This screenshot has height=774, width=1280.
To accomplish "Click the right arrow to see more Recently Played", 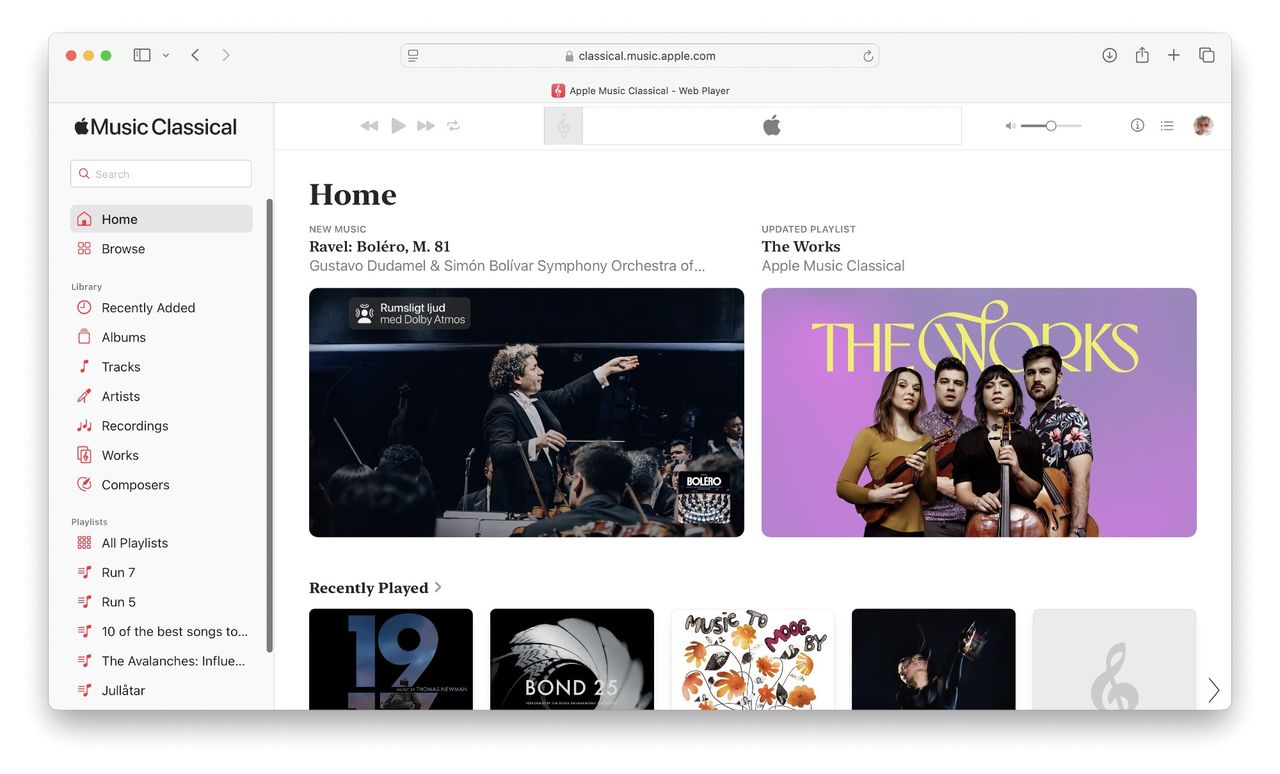I will [x=1213, y=690].
